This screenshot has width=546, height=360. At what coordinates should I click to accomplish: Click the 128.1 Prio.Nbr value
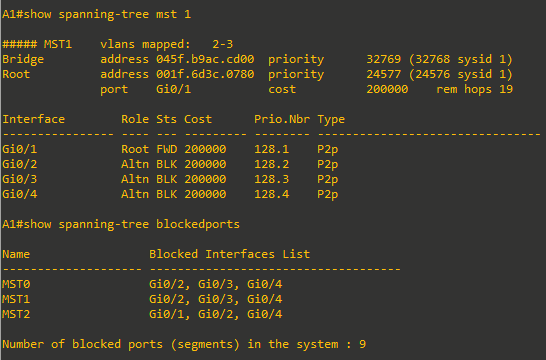[272, 149]
